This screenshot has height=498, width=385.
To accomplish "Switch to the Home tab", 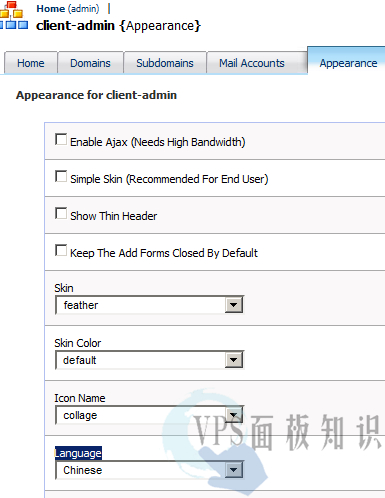I will pyautogui.click(x=31, y=63).
